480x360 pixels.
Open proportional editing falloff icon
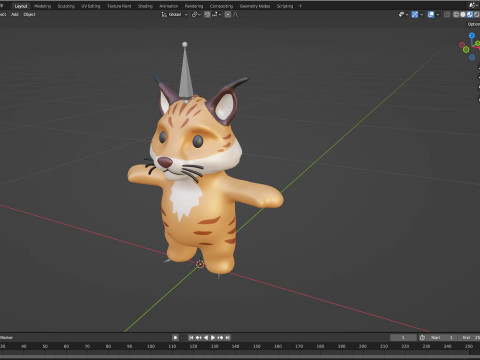click(x=236, y=14)
